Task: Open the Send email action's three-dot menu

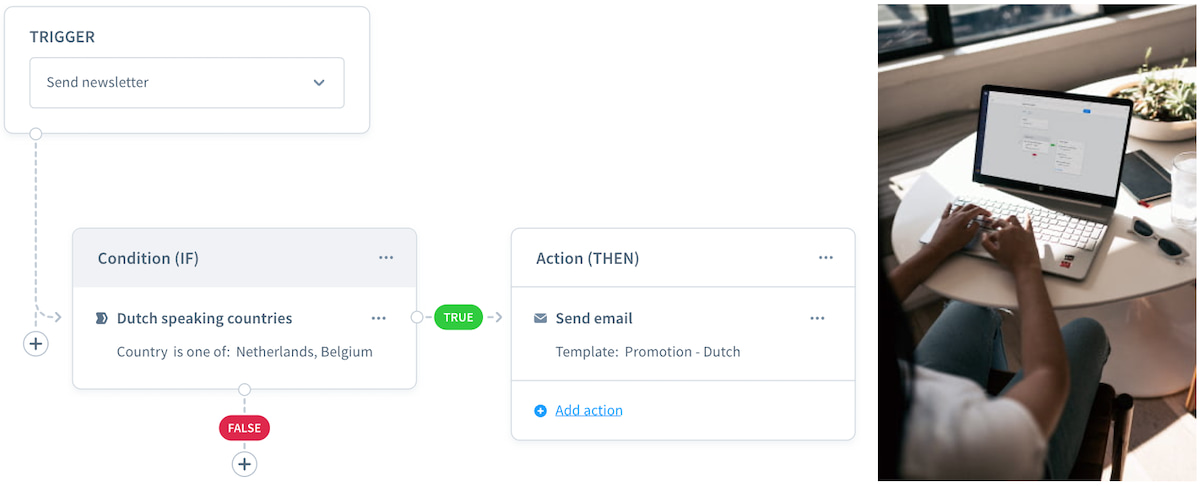Action: (x=817, y=319)
